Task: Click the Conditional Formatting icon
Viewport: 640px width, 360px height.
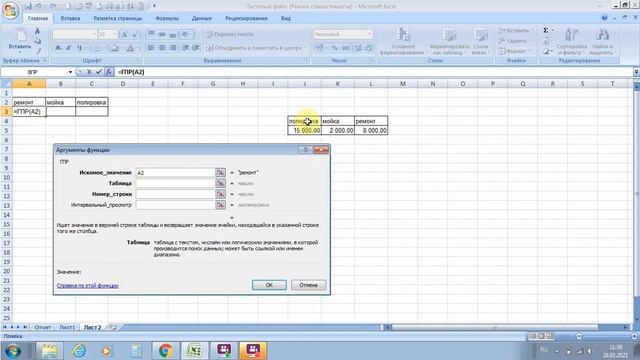Action: pyautogui.click(x=403, y=35)
